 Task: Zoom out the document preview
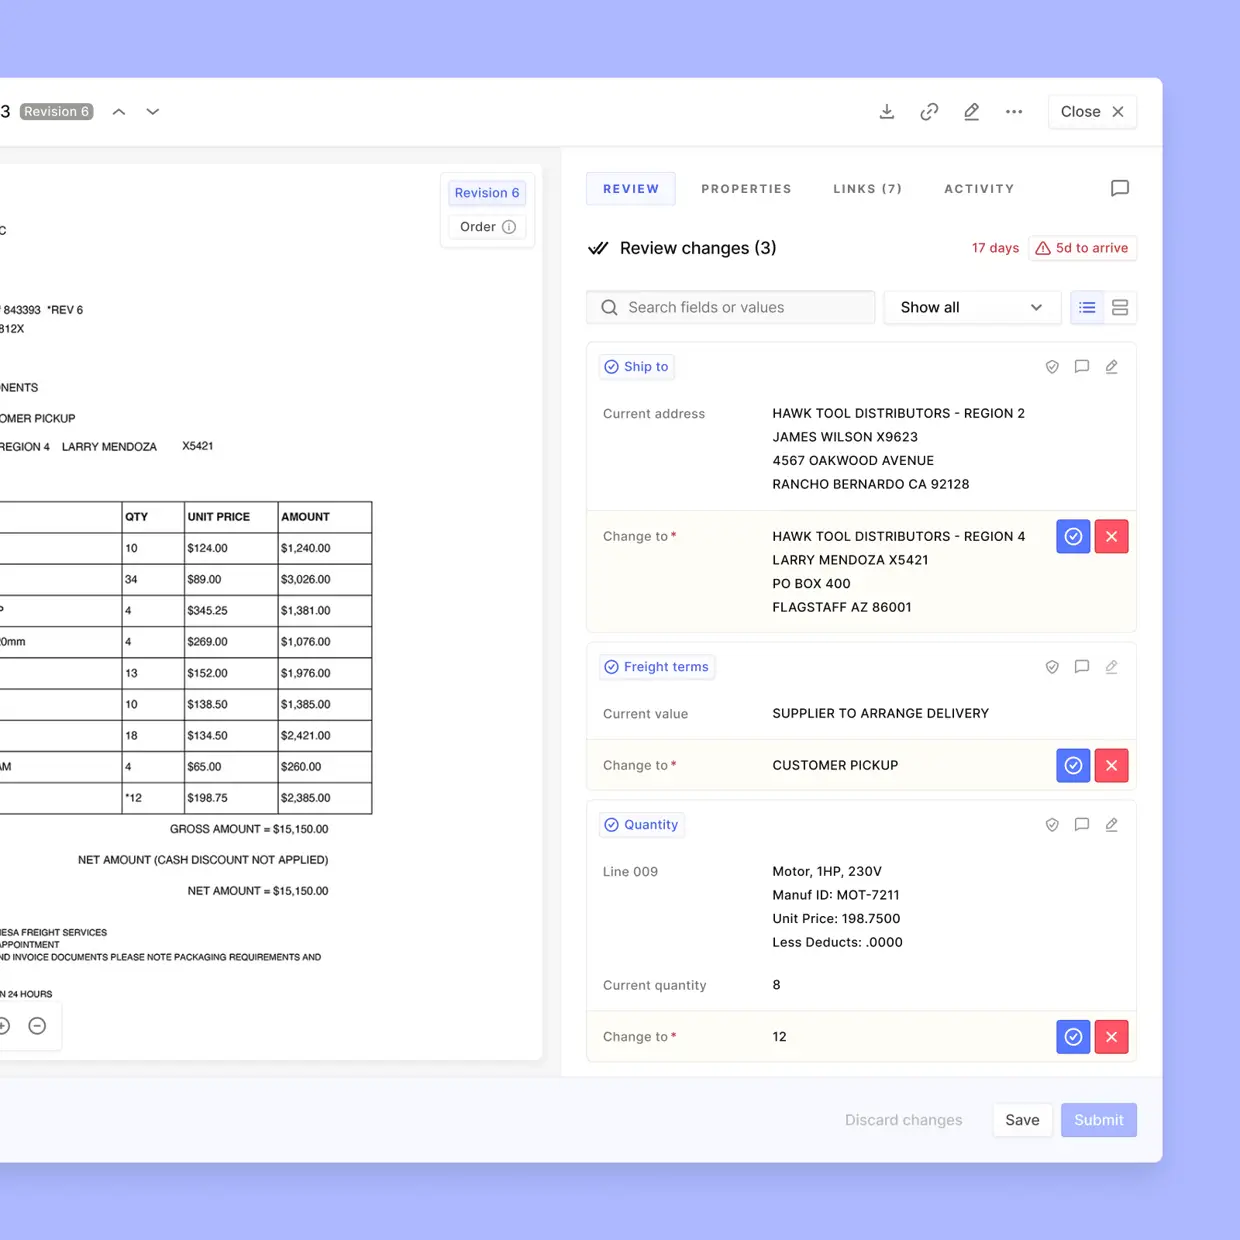(x=37, y=1025)
